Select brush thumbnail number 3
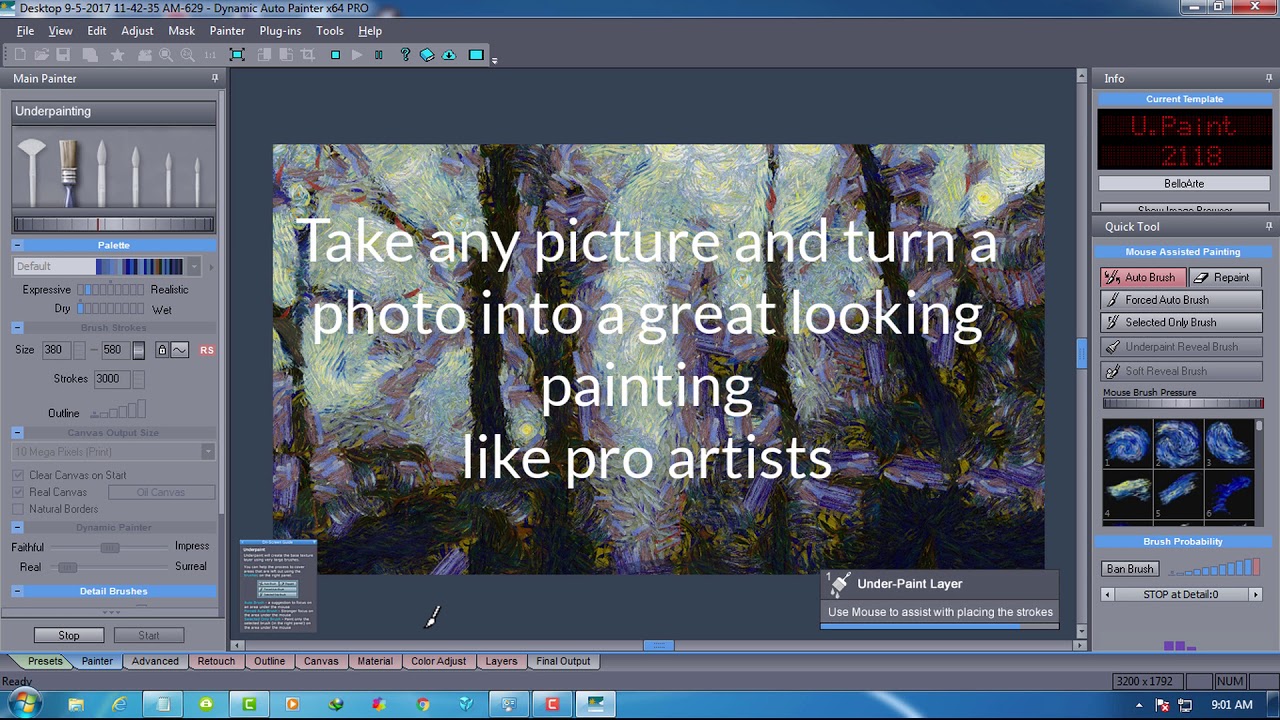This screenshot has height=720, width=1280. pyautogui.click(x=1229, y=444)
